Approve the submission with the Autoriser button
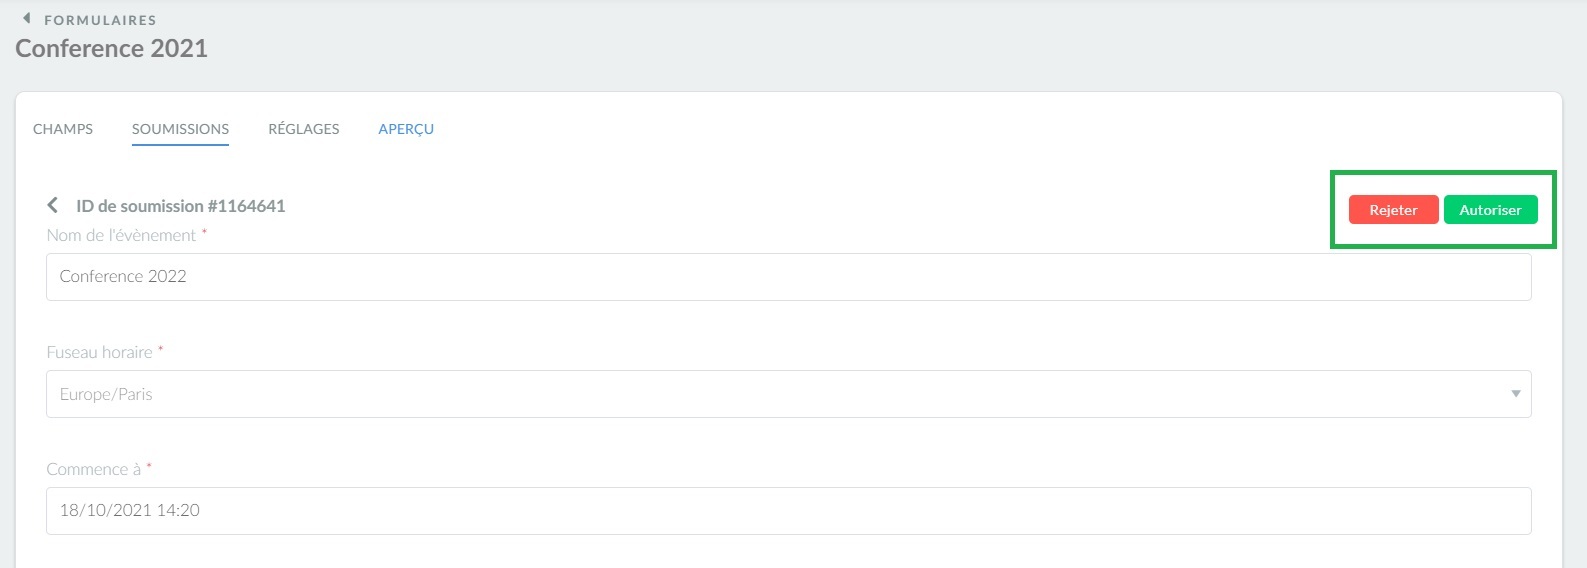Image resolution: width=1587 pixels, height=568 pixels. pyautogui.click(x=1490, y=210)
